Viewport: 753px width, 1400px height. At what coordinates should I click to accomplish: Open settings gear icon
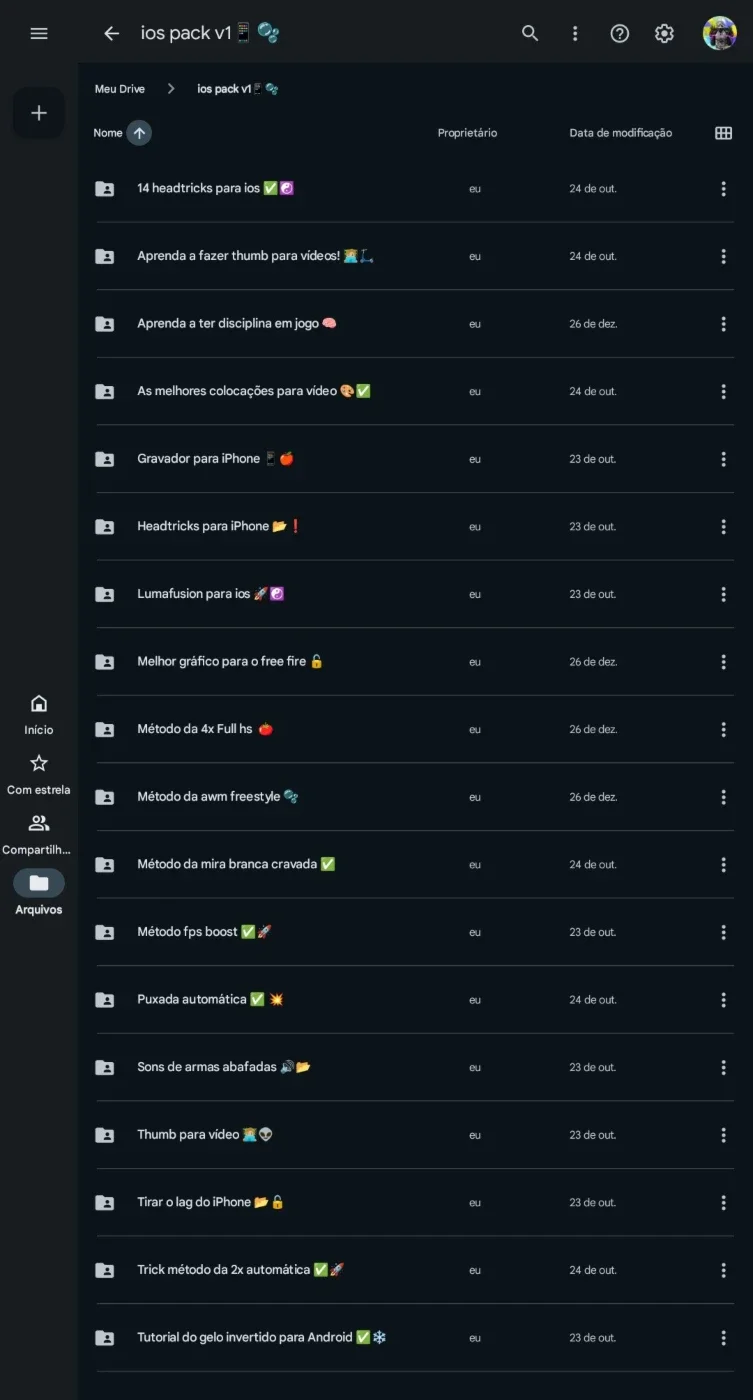[664, 33]
